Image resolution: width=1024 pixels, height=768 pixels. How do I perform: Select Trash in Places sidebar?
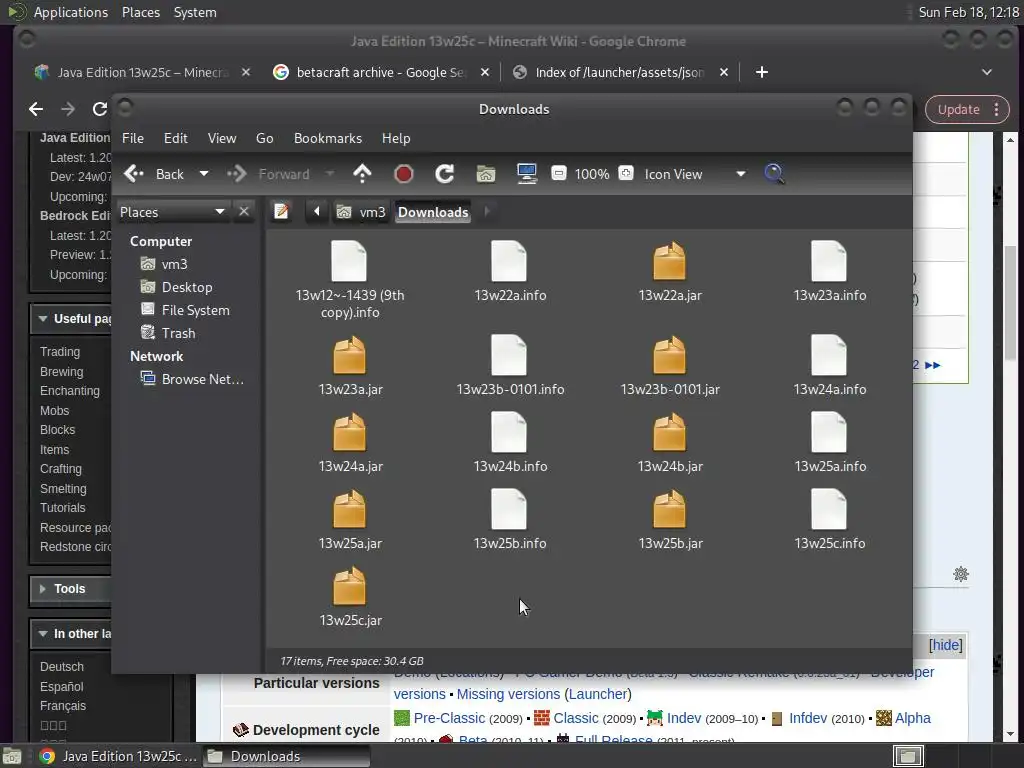pyautogui.click(x=168, y=333)
